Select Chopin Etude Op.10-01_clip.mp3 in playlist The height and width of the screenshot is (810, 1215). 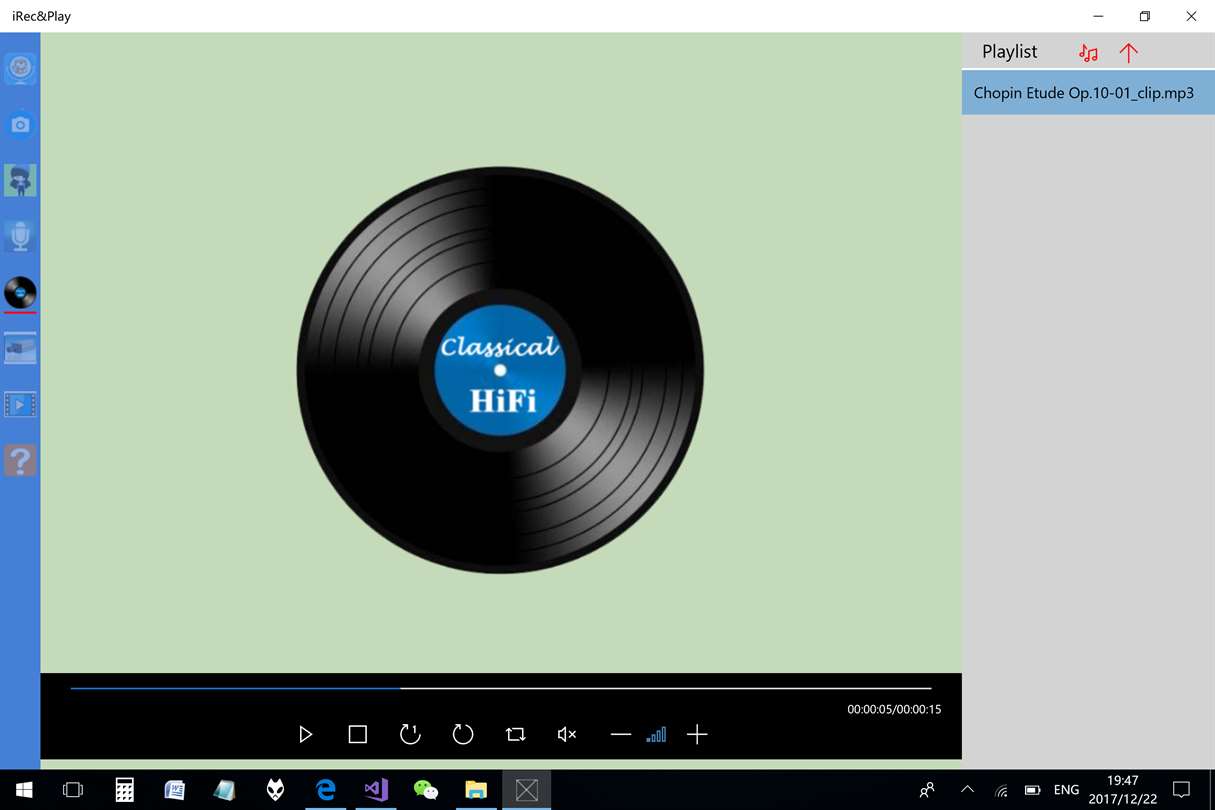click(x=1088, y=93)
